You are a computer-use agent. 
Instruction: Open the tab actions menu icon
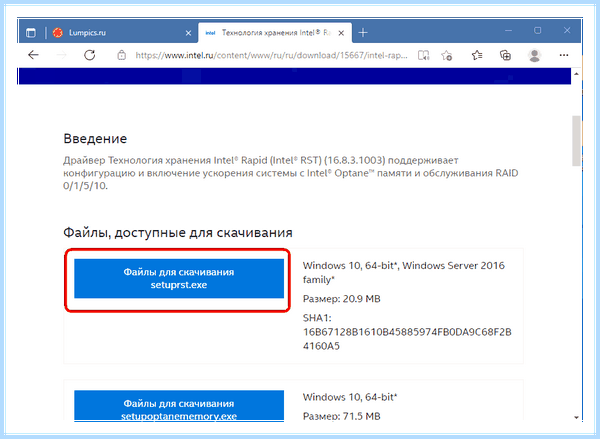click(31, 33)
